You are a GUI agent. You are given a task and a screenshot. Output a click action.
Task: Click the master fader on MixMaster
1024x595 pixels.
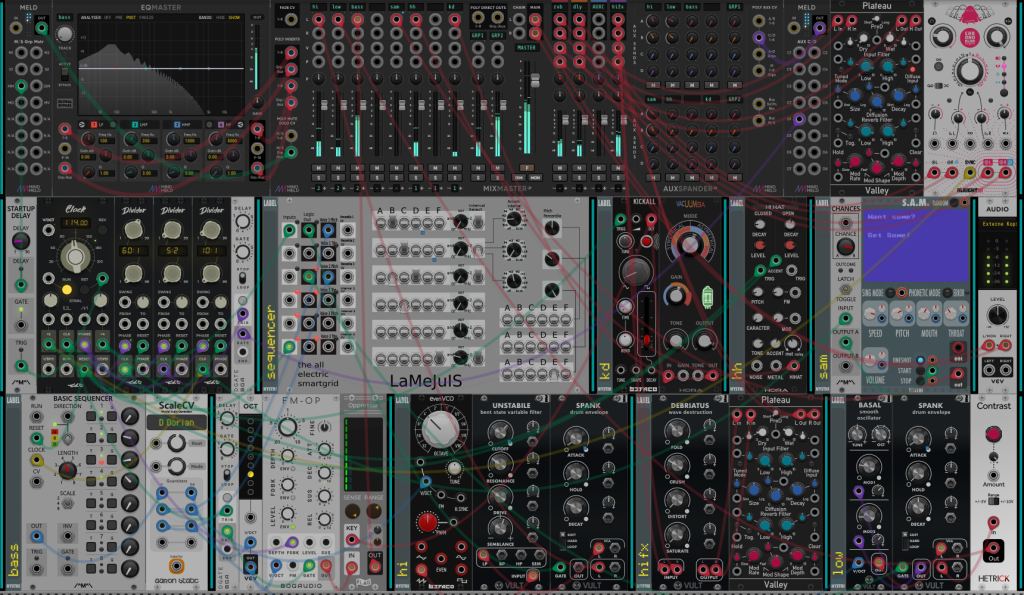(535, 81)
